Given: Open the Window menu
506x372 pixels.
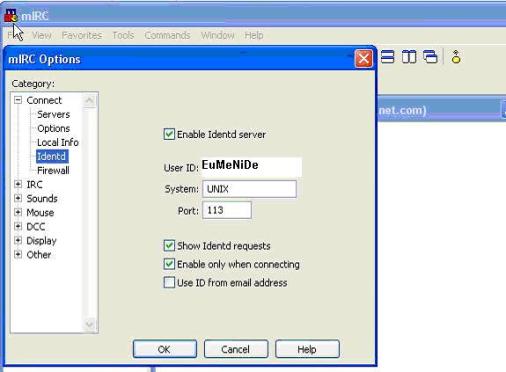Looking at the screenshot, I should (218, 35).
